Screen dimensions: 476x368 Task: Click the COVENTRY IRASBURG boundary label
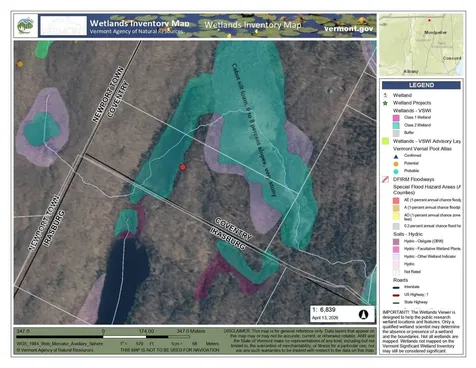[x=231, y=234]
